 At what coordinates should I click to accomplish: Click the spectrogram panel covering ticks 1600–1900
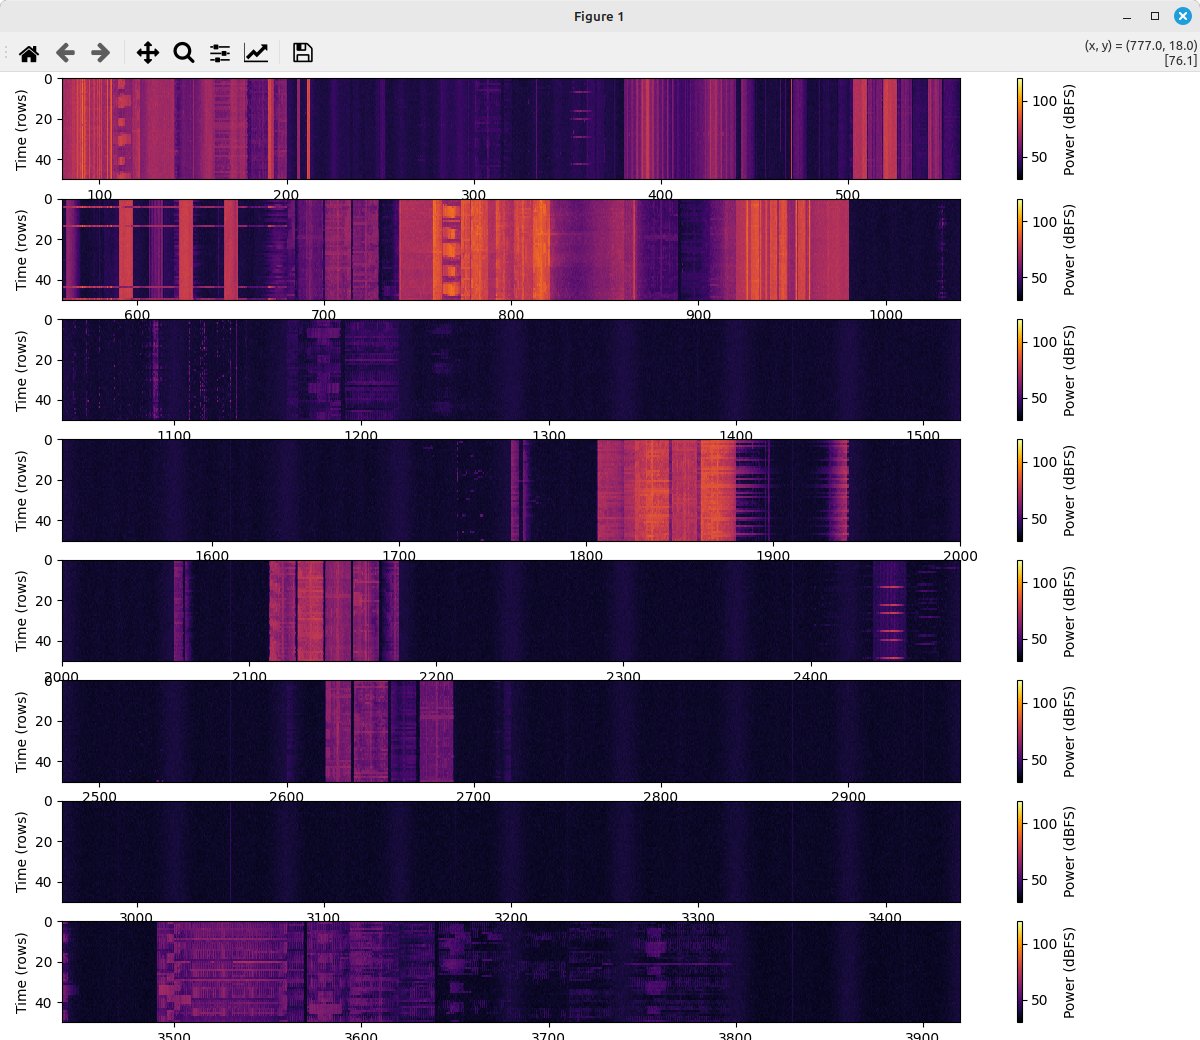click(511, 490)
